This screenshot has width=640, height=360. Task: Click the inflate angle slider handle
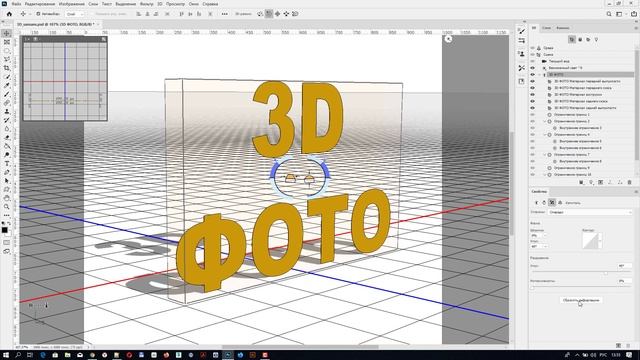[x=606, y=273]
